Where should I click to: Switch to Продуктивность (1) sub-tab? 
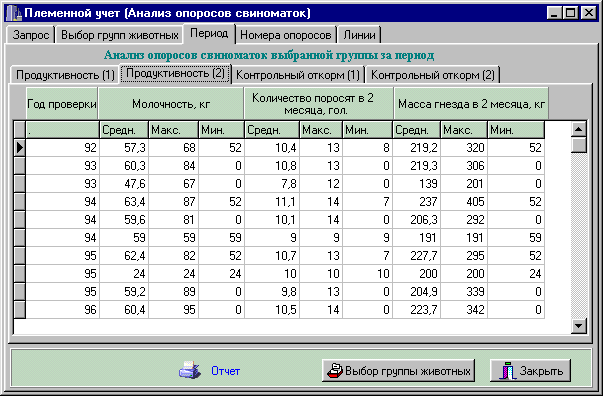[x=65, y=75]
